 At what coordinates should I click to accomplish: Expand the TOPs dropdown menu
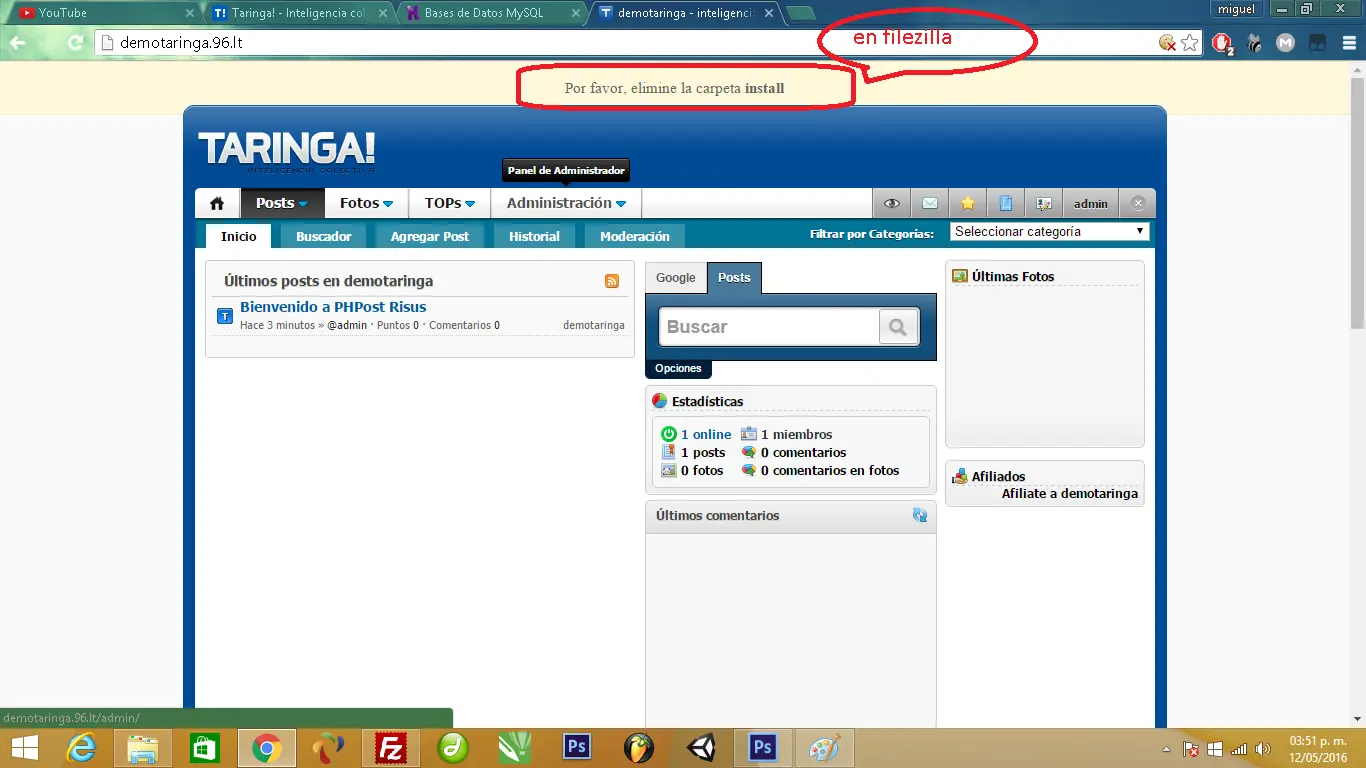[x=450, y=203]
